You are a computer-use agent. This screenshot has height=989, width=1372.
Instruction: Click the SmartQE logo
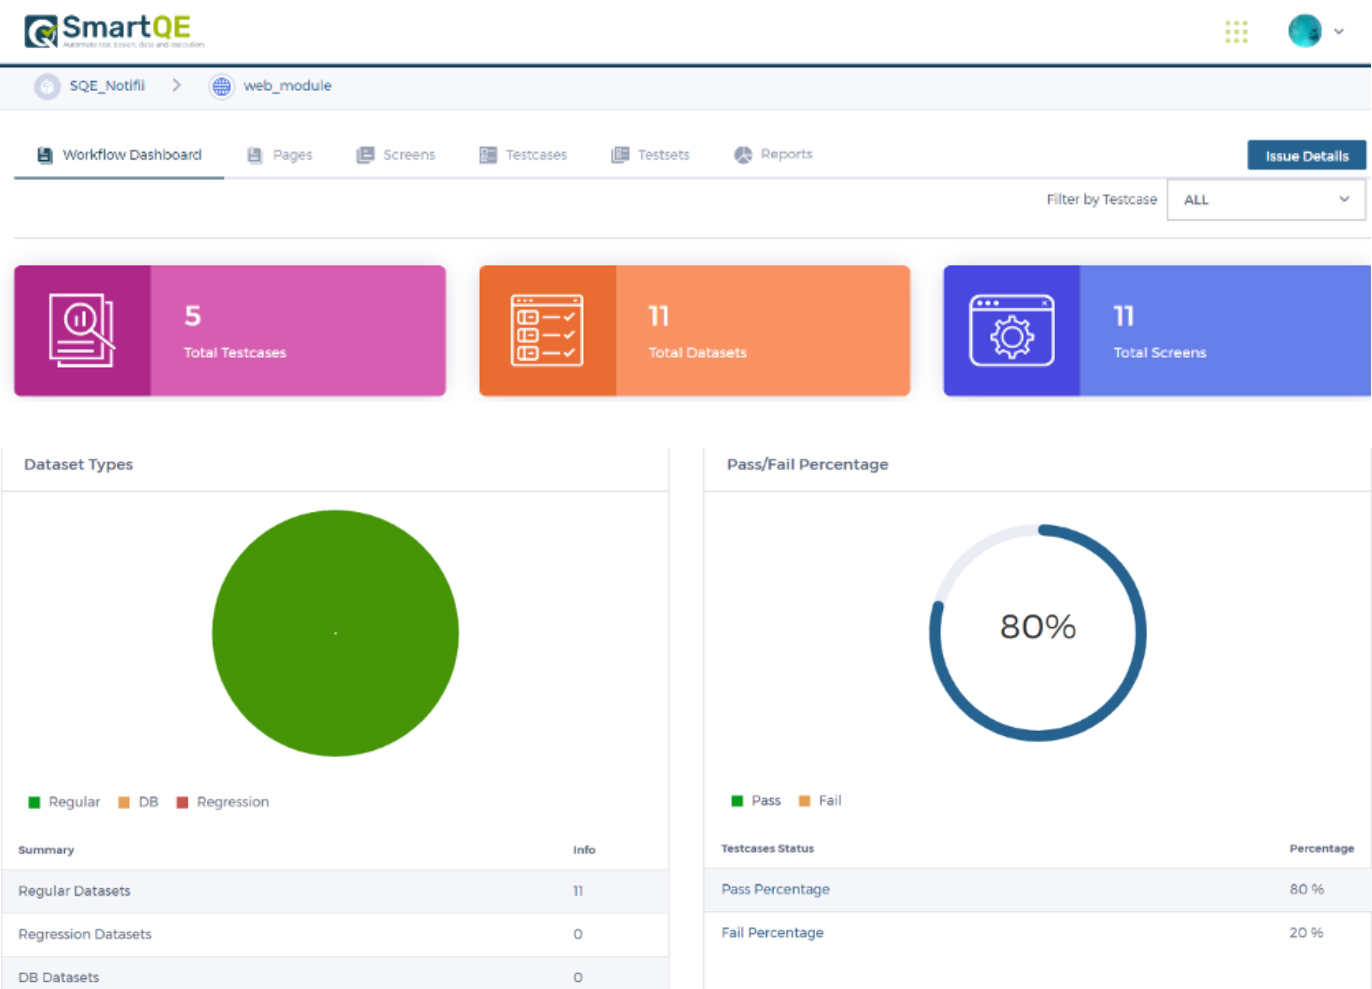click(x=114, y=31)
